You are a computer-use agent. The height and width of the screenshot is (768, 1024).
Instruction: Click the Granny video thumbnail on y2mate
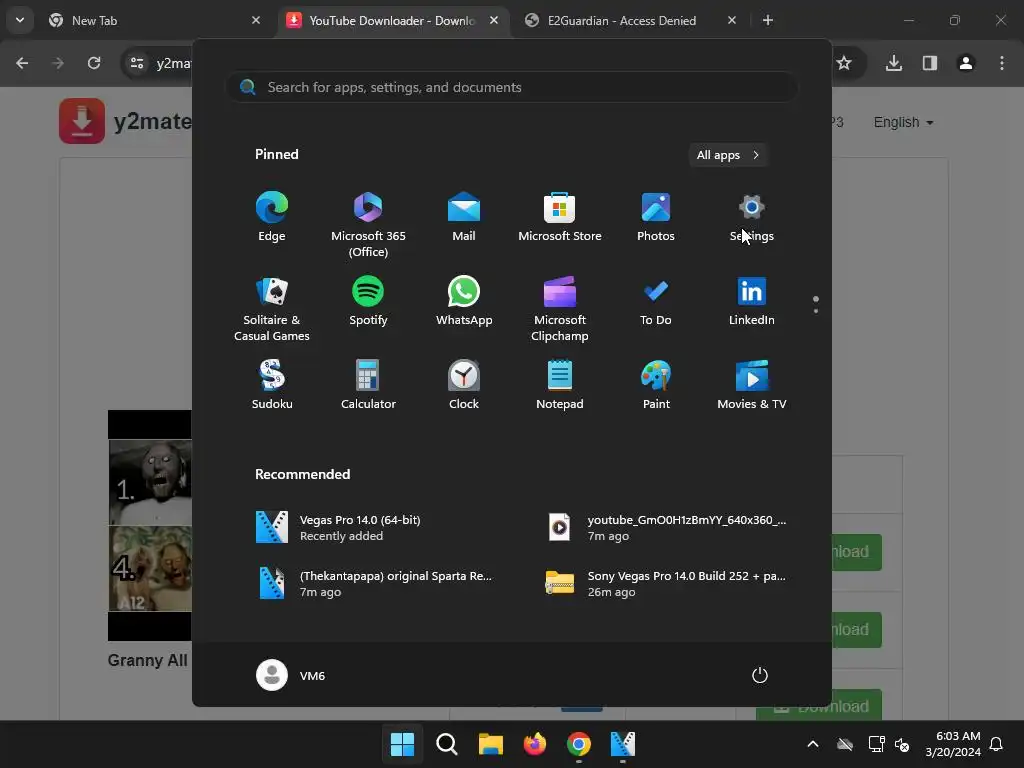tap(150, 525)
